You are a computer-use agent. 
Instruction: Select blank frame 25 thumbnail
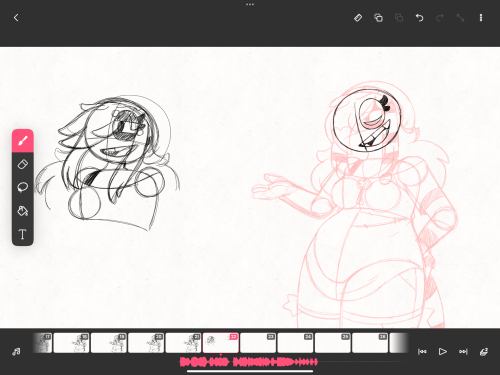333,343
